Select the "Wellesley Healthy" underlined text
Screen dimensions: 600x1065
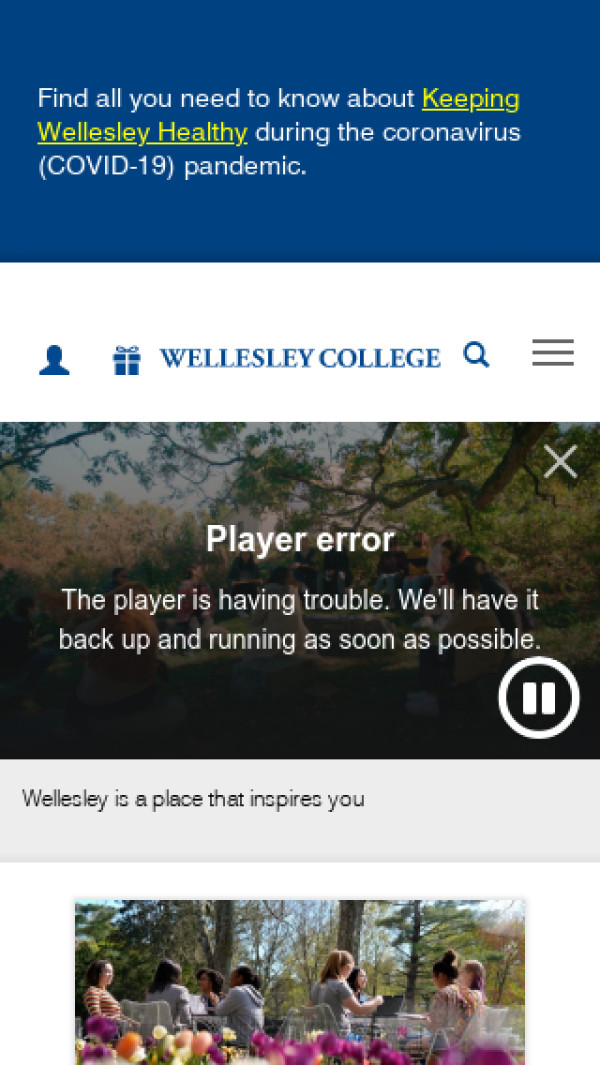143,132
